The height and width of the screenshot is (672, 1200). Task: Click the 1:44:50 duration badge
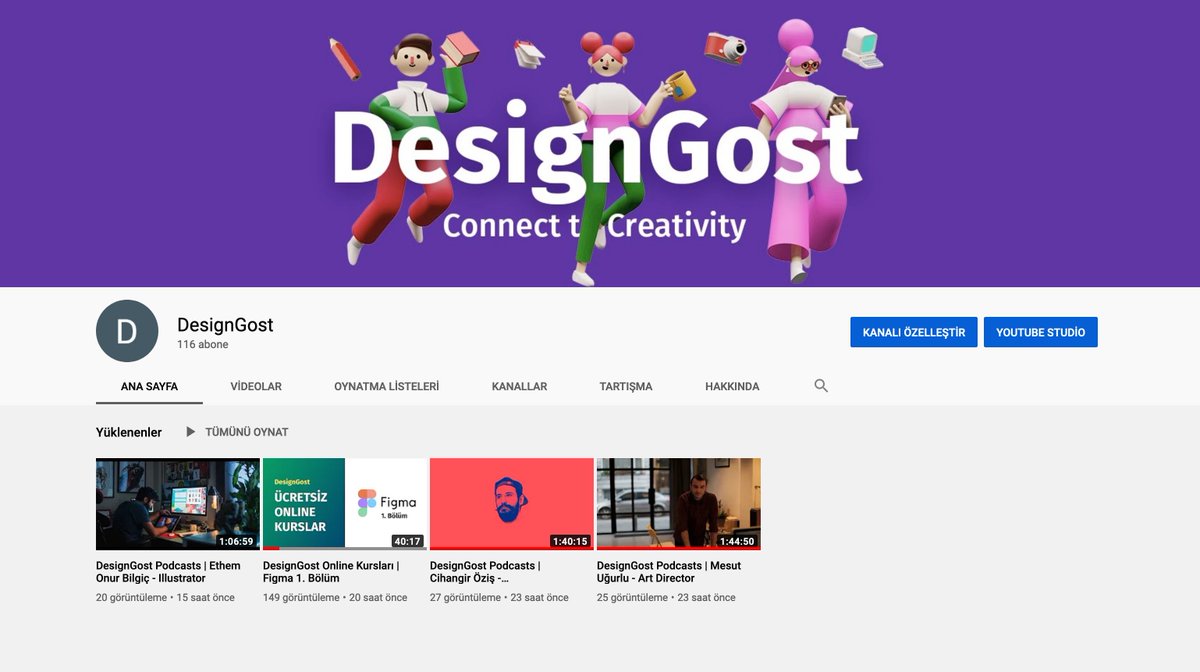[x=738, y=541]
